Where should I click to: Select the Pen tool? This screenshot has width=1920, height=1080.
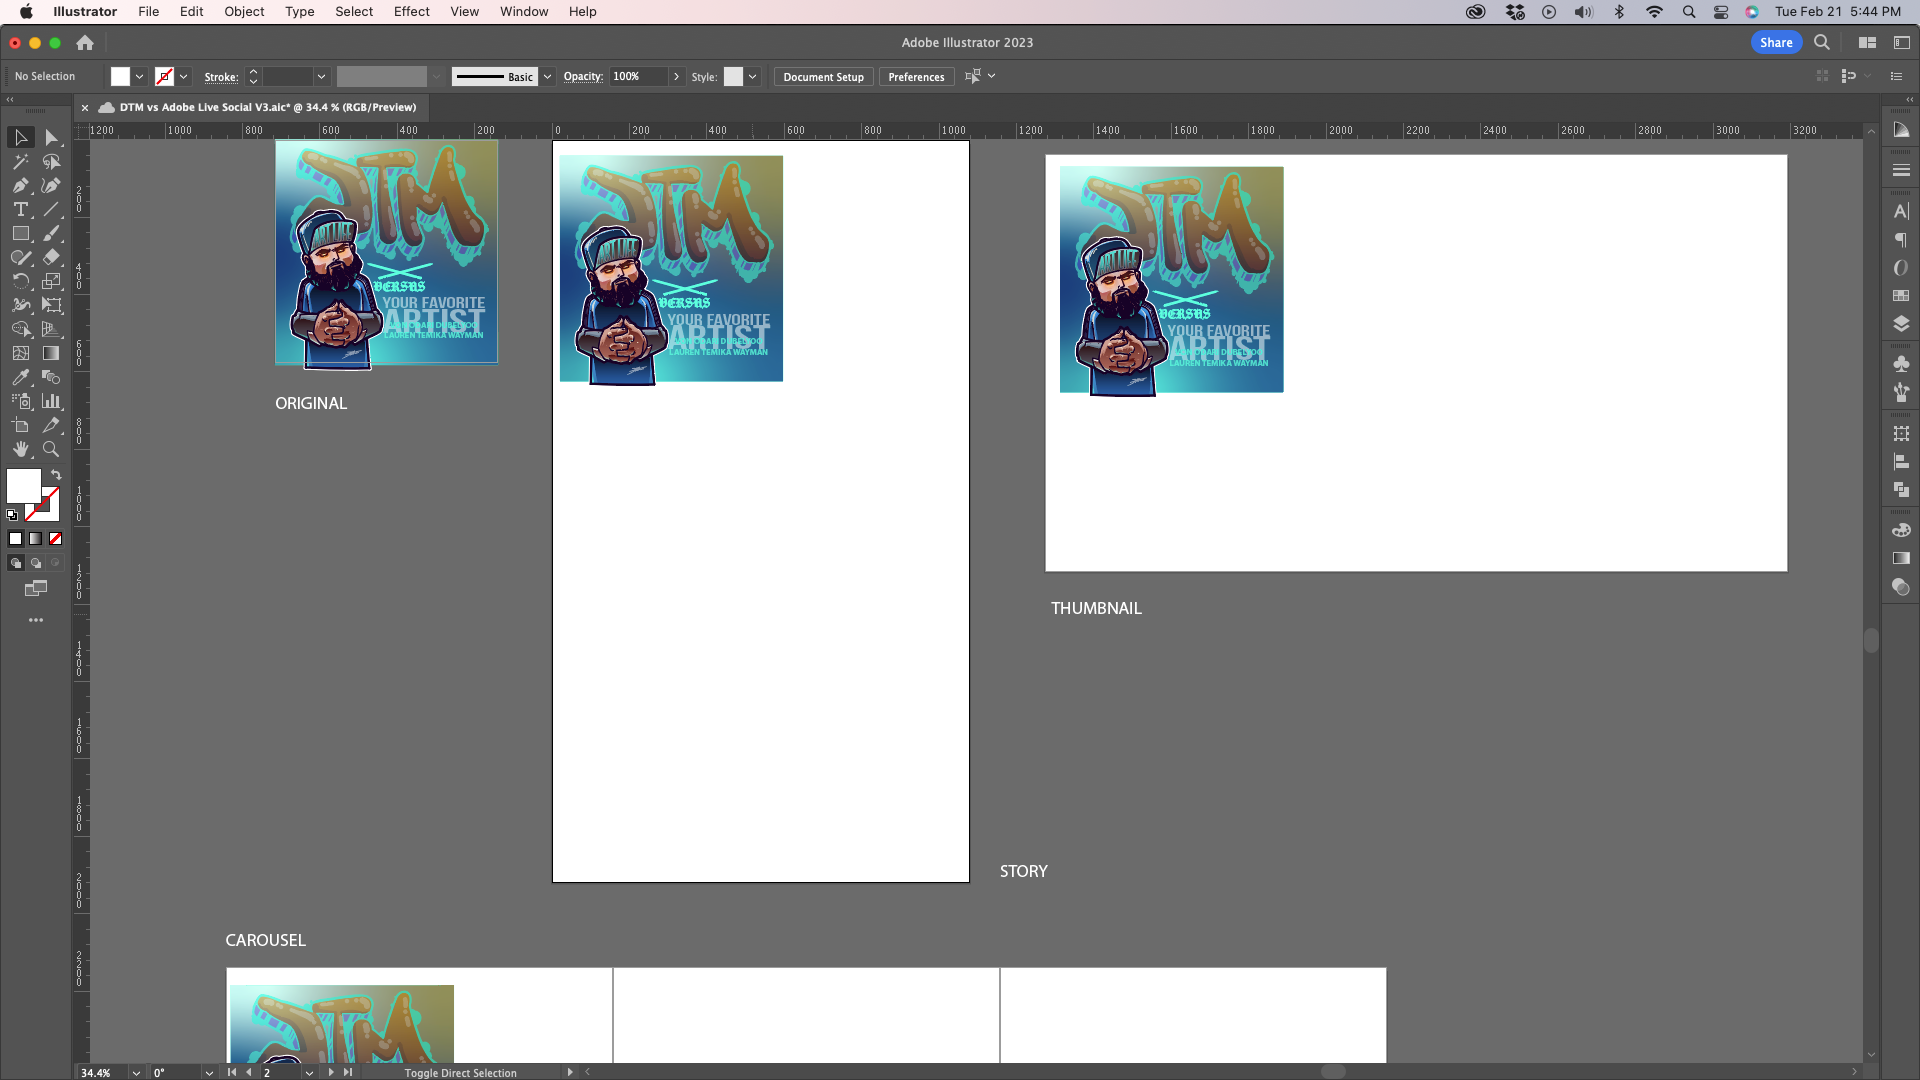[21, 185]
